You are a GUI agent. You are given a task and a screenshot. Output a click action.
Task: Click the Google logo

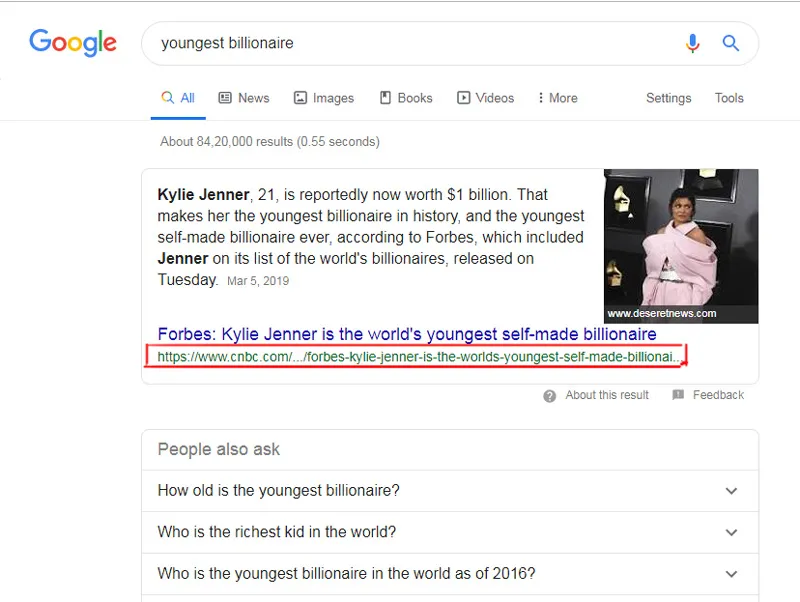(72, 42)
